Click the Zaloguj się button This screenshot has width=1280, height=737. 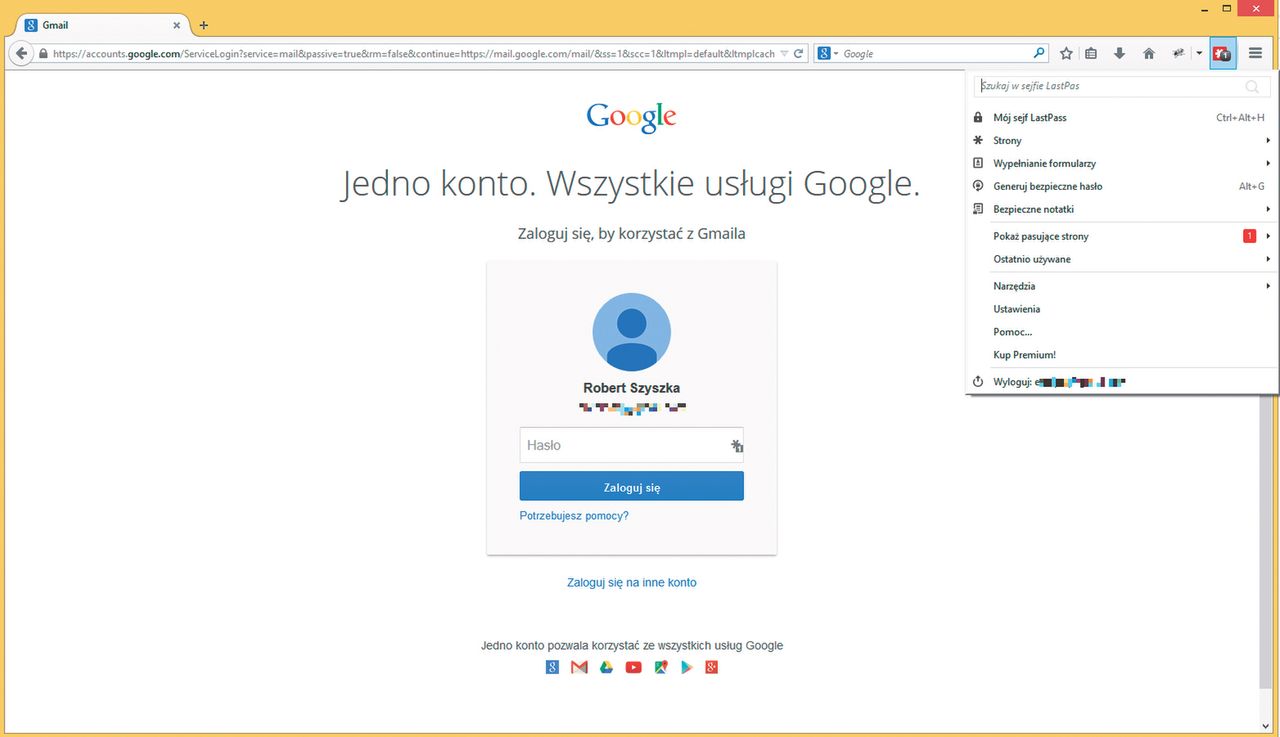point(631,487)
